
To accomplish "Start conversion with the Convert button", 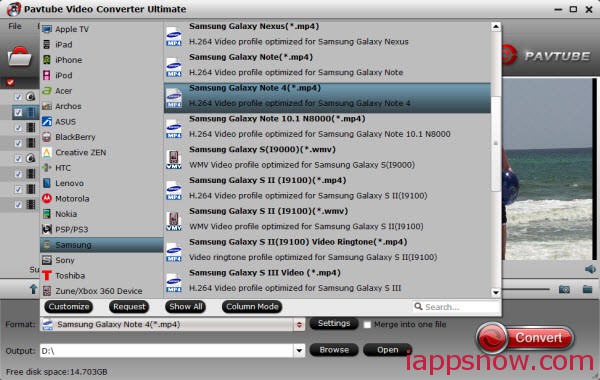I will (525, 338).
